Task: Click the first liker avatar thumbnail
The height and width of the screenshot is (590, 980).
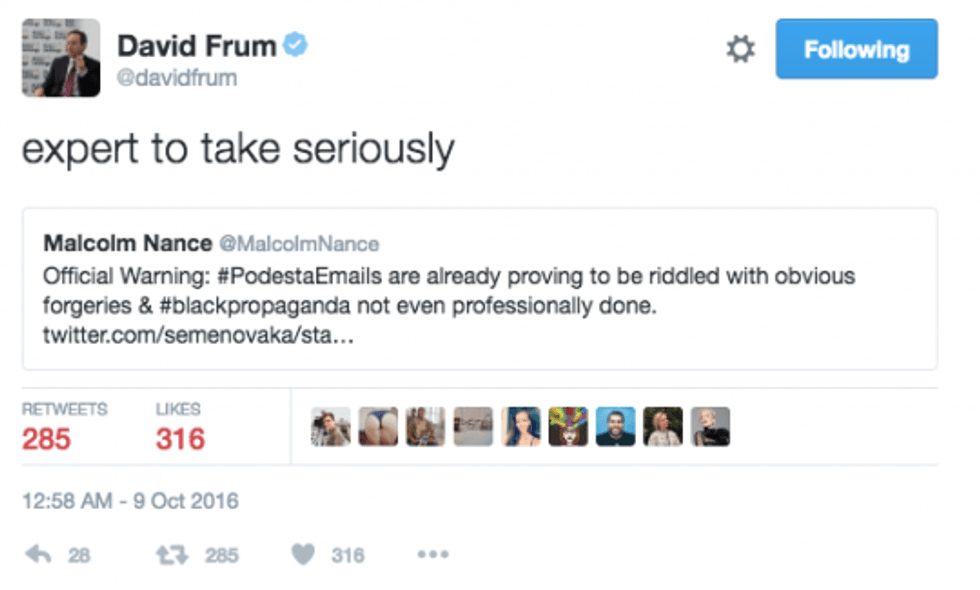Action: click(x=331, y=427)
